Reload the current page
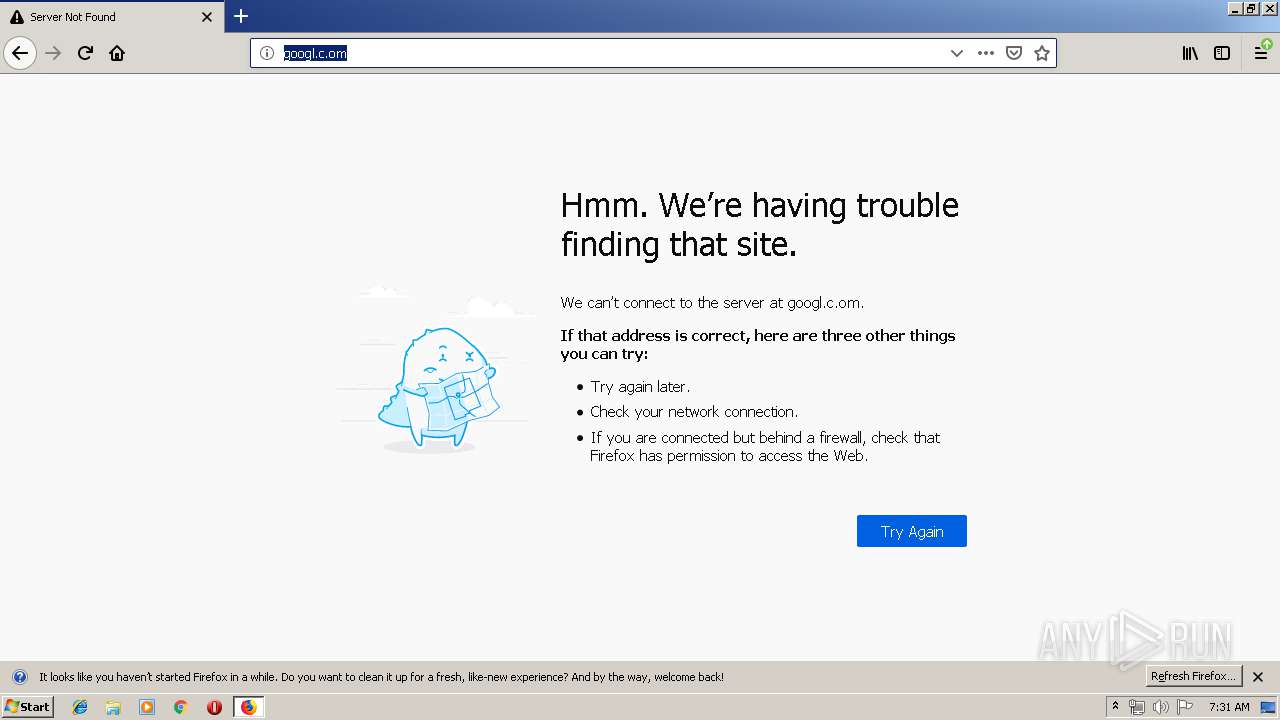This screenshot has height=720, width=1280. tap(85, 53)
